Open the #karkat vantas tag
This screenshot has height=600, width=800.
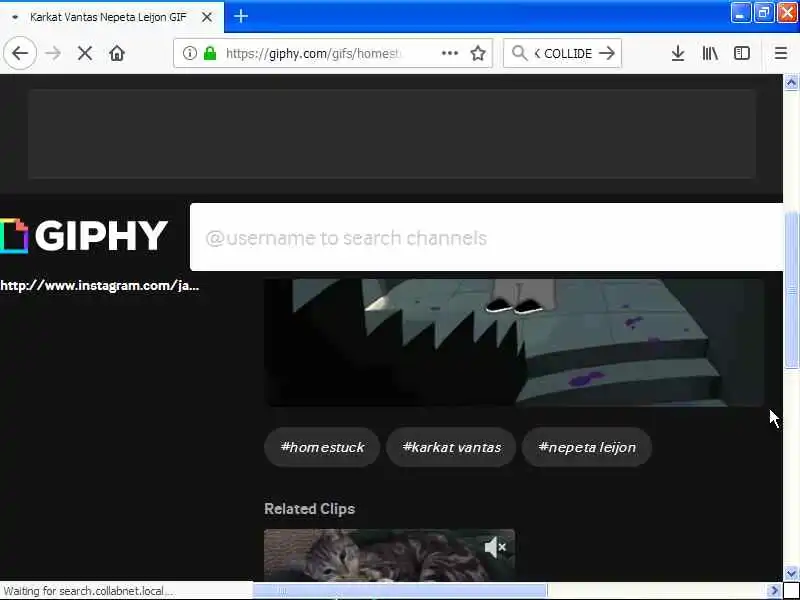pos(452,447)
